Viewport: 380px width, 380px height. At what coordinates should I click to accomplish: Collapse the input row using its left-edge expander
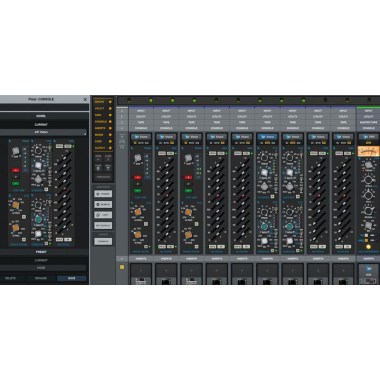click(x=122, y=111)
